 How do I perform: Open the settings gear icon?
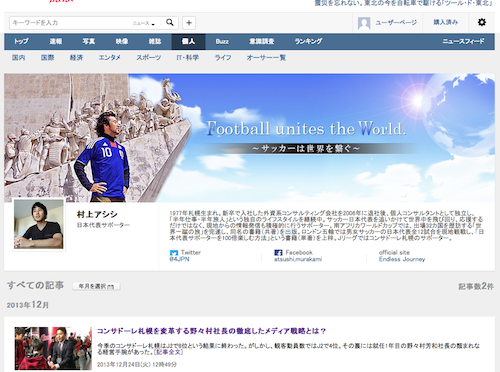point(482,22)
